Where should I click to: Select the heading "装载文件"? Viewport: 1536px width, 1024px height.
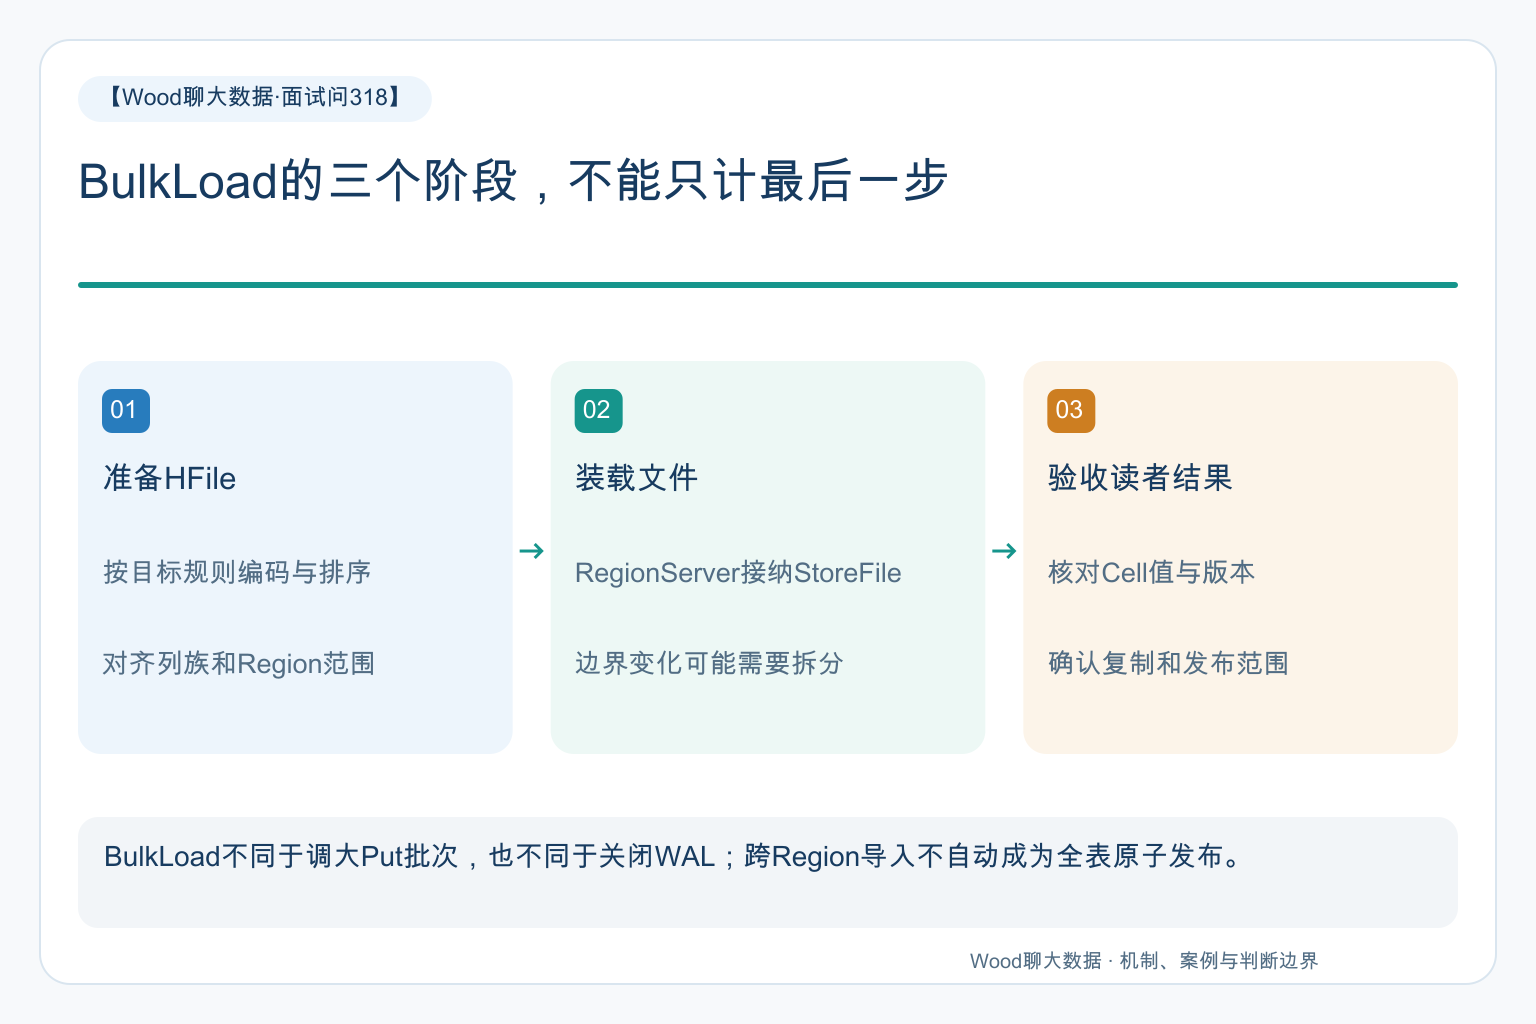coord(636,478)
